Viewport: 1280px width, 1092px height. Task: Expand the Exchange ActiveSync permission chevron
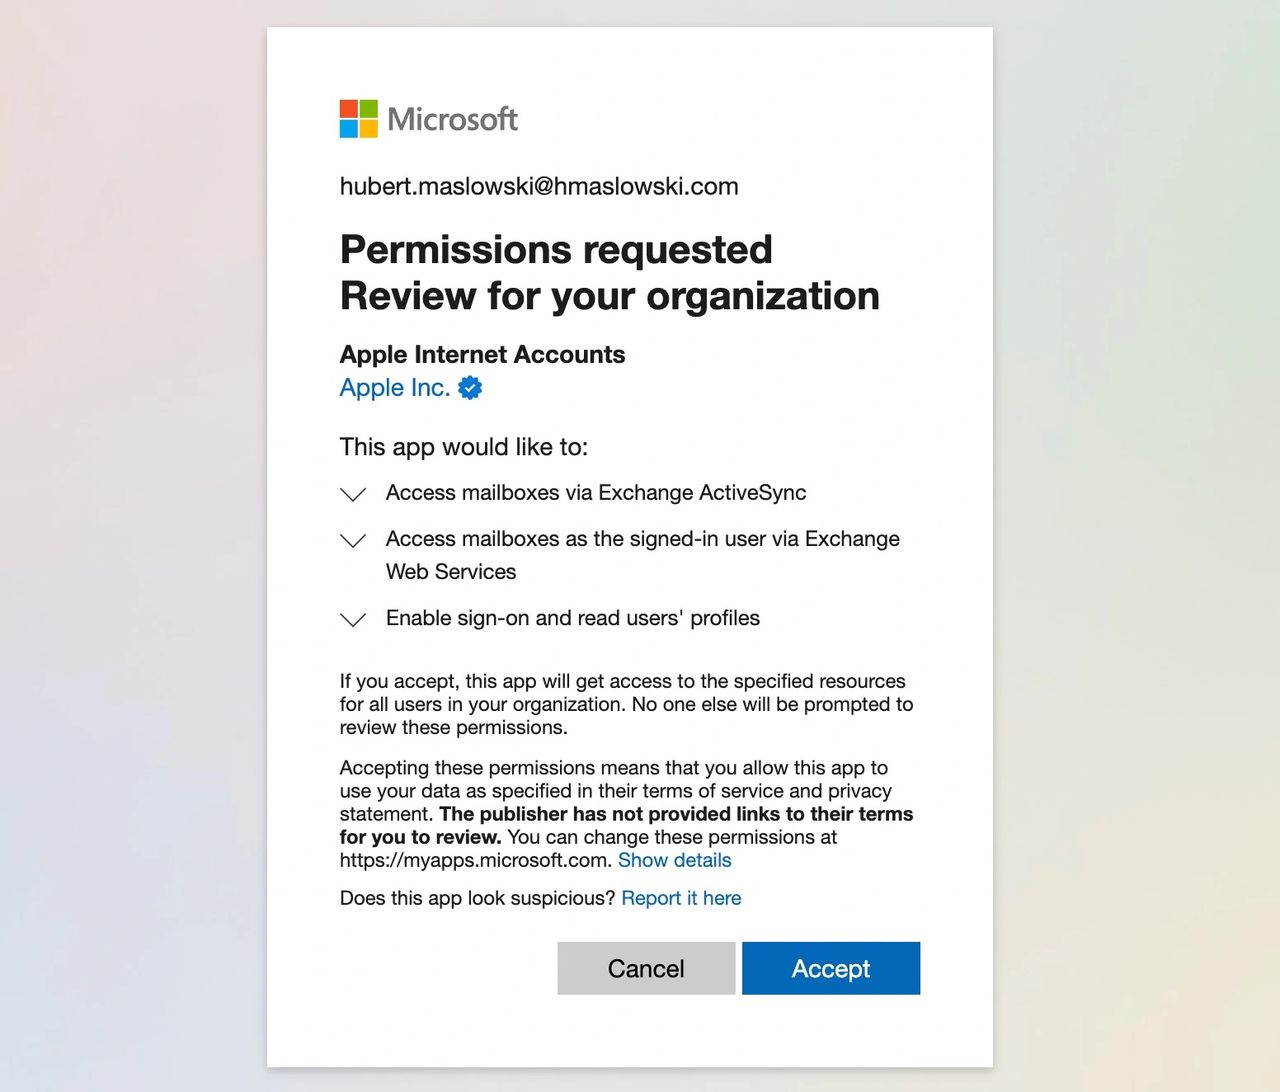353,494
